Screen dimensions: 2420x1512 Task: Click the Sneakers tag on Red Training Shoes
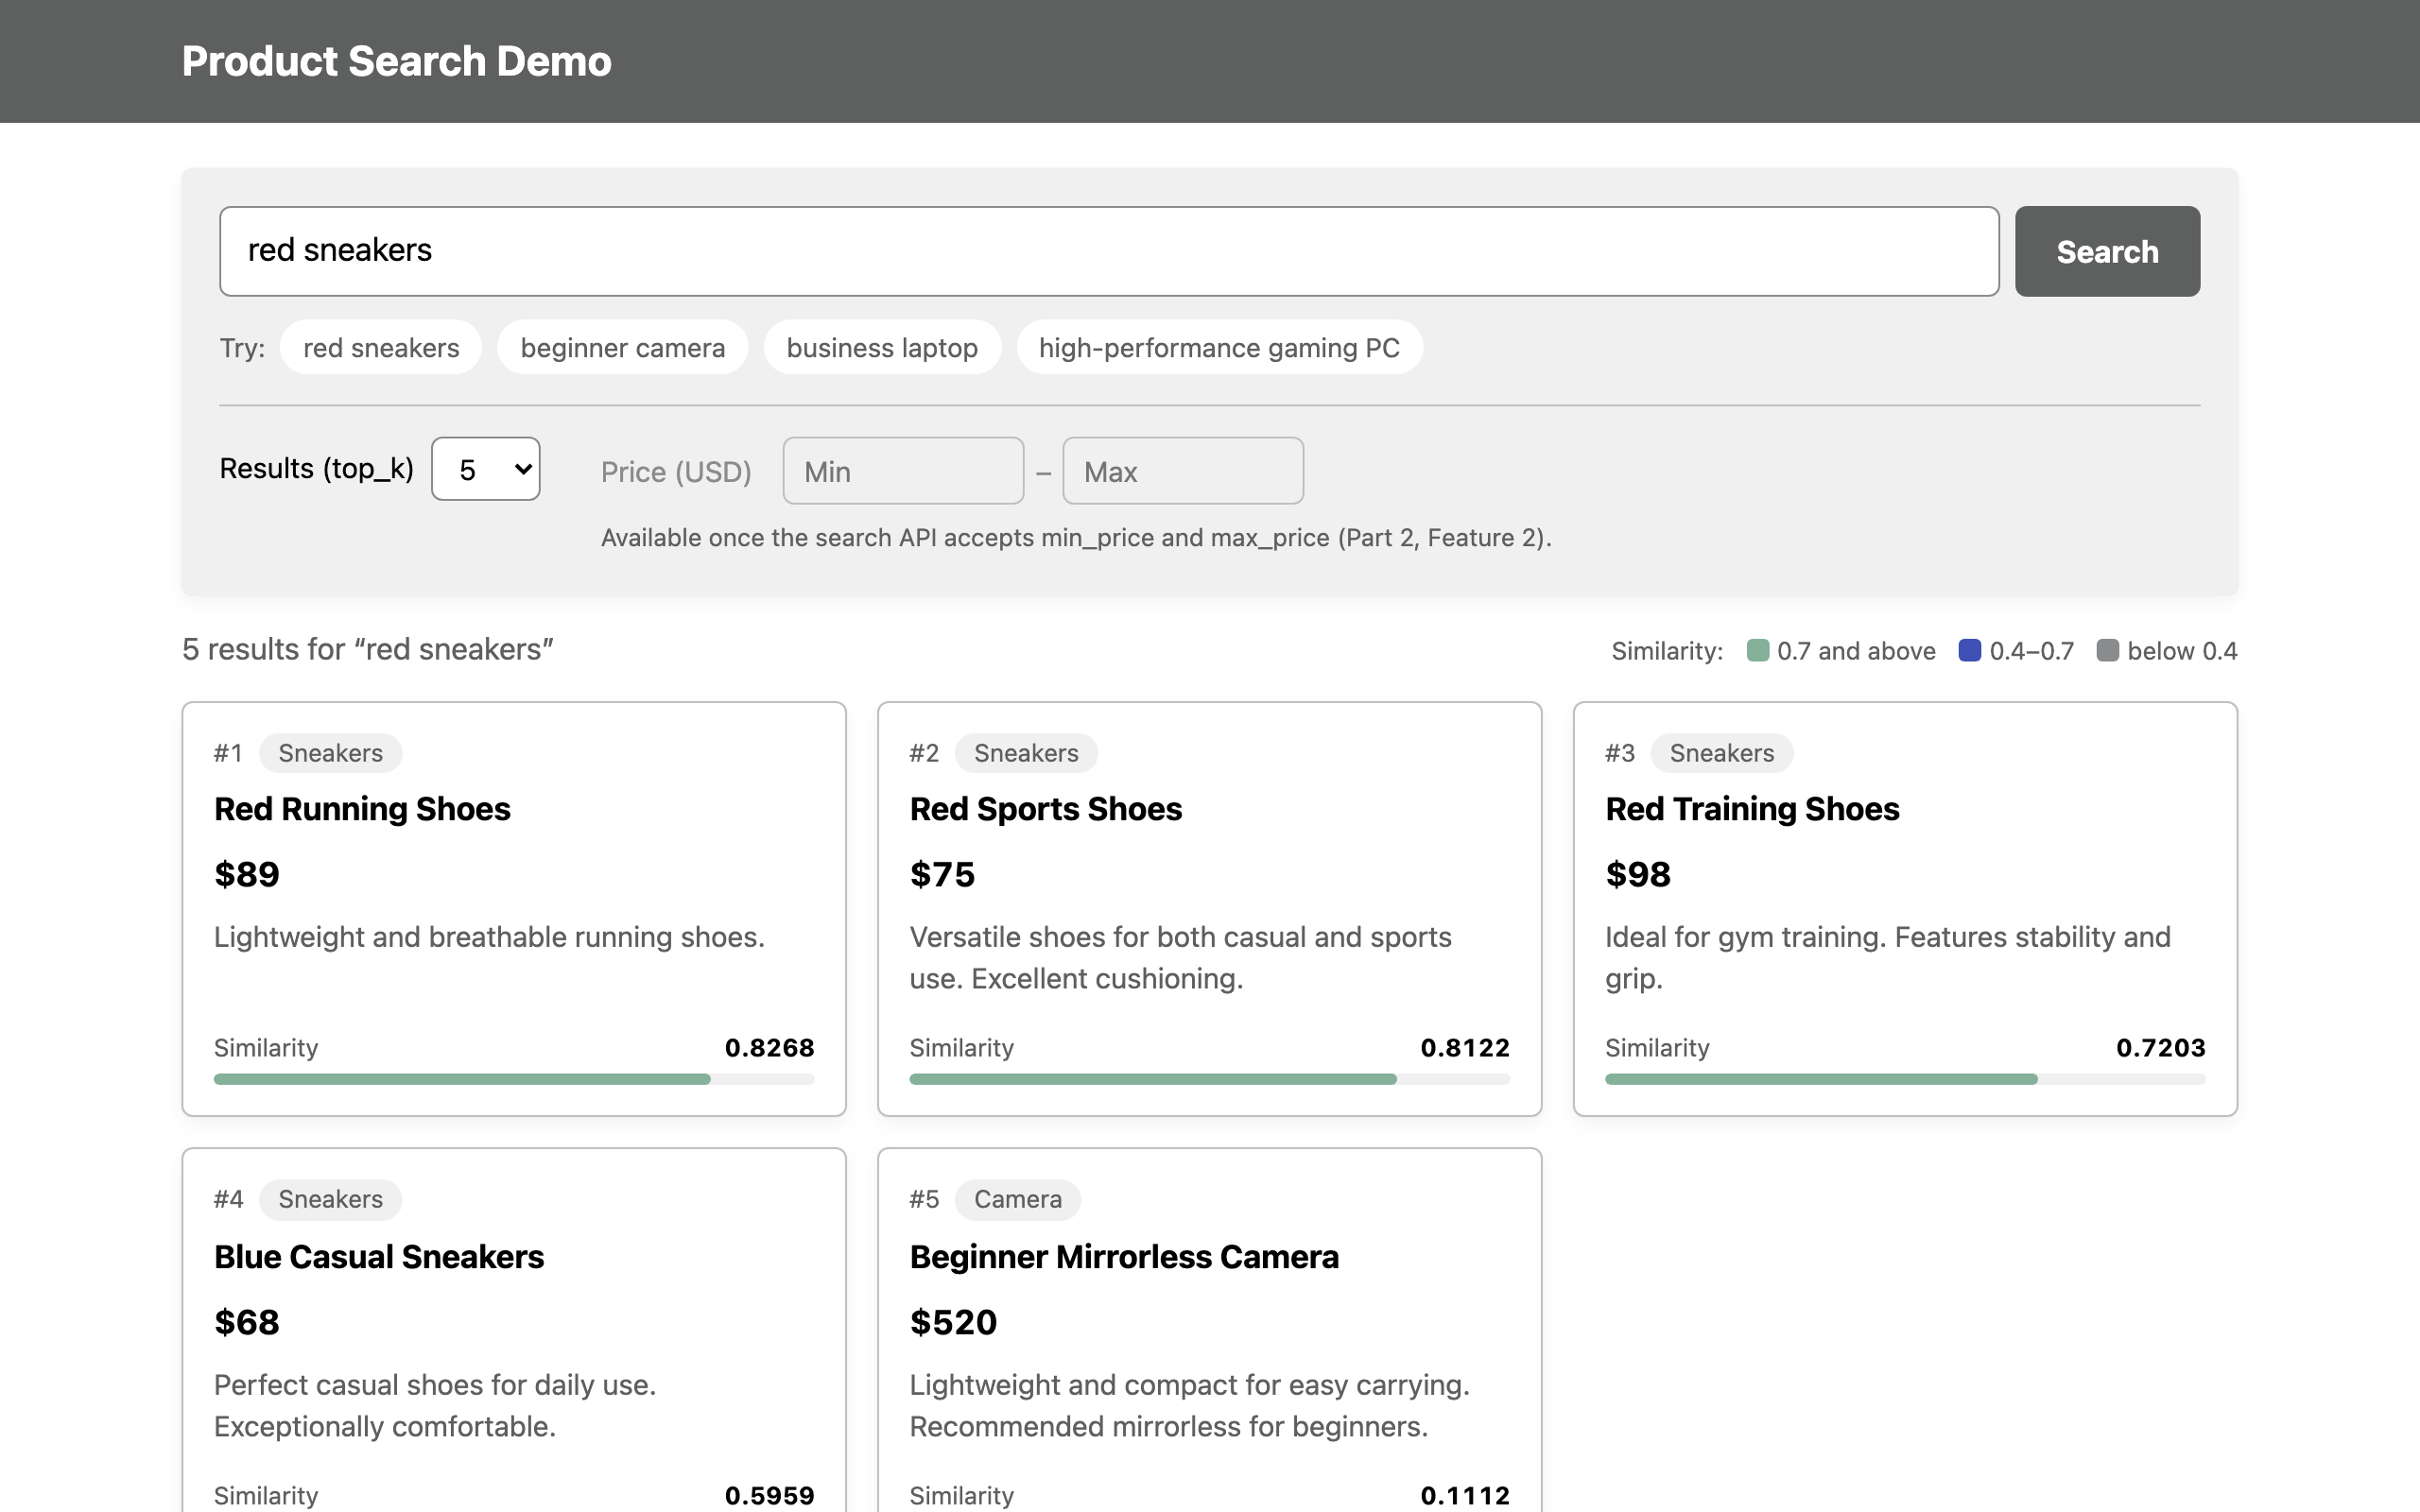tap(1722, 753)
